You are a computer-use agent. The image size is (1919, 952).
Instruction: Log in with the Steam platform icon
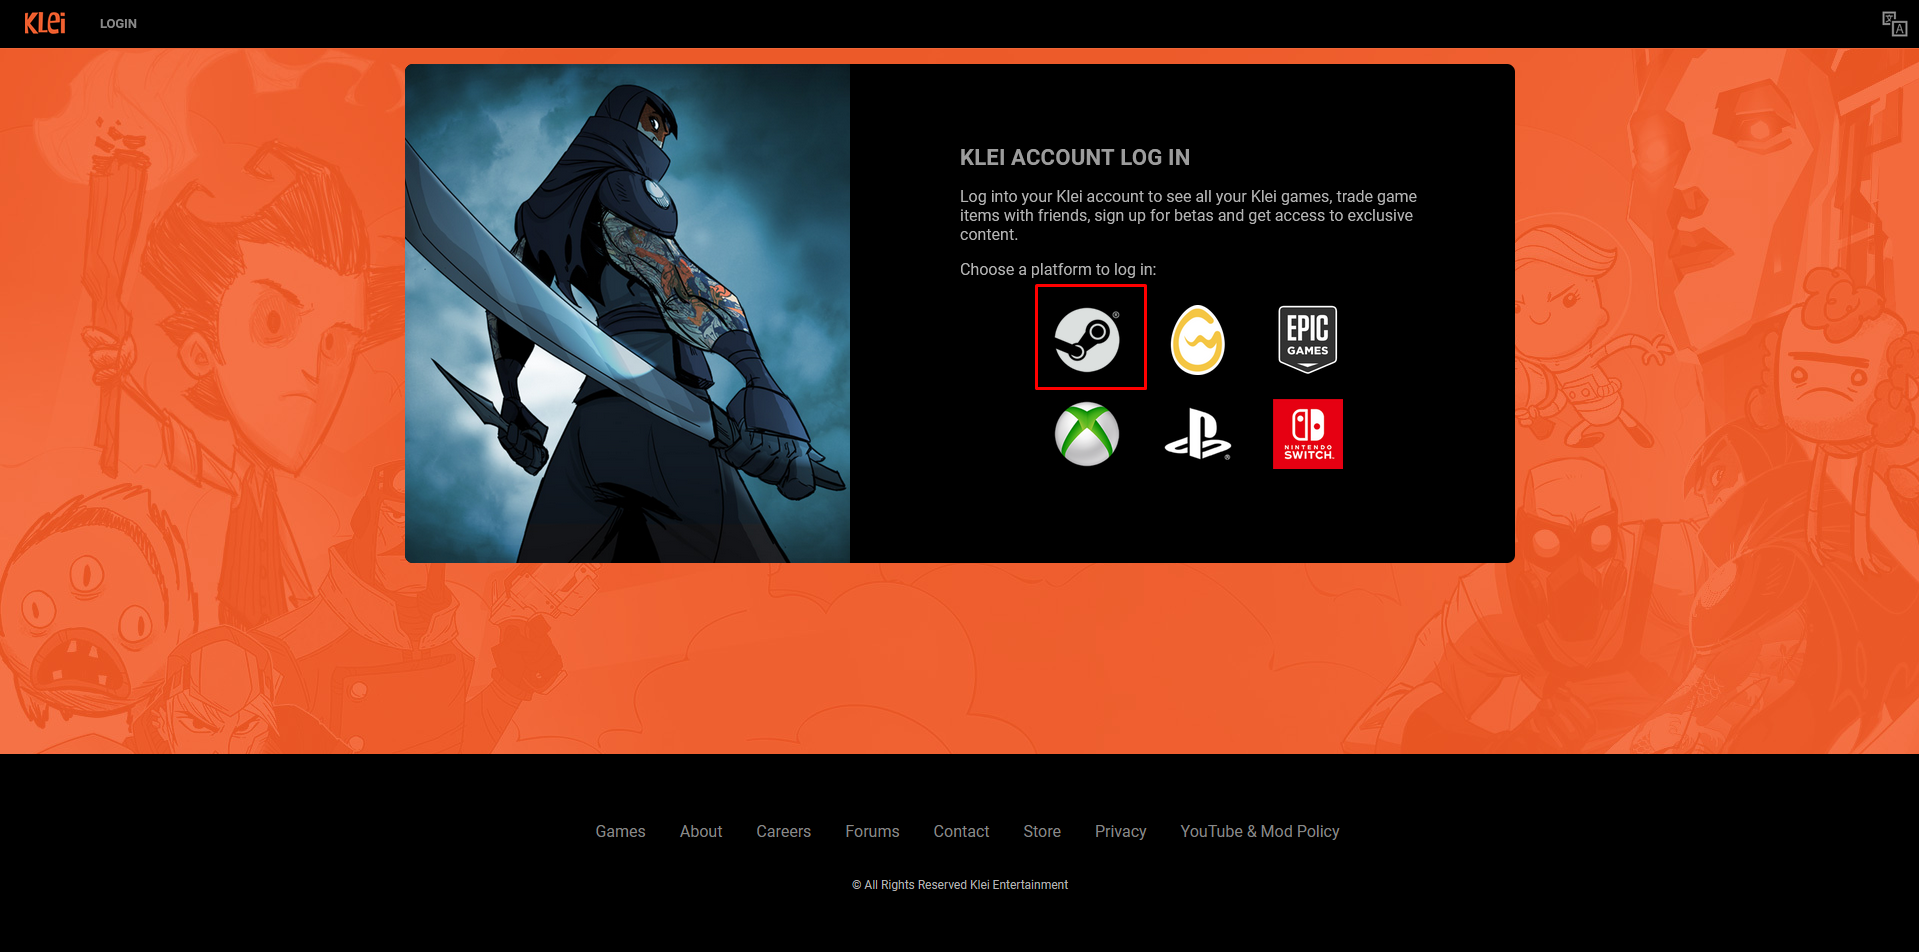coord(1088,339)
